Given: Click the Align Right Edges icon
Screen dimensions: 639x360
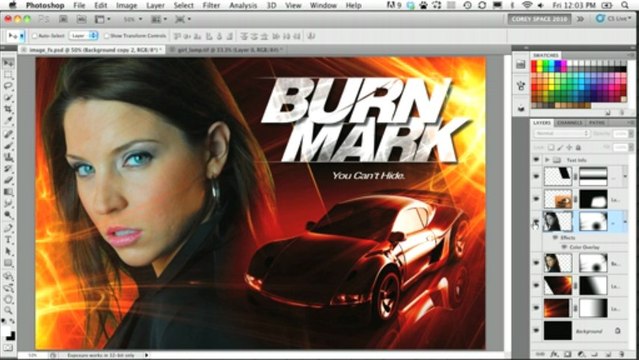Looking at the screenshot, I should [229, 36].
